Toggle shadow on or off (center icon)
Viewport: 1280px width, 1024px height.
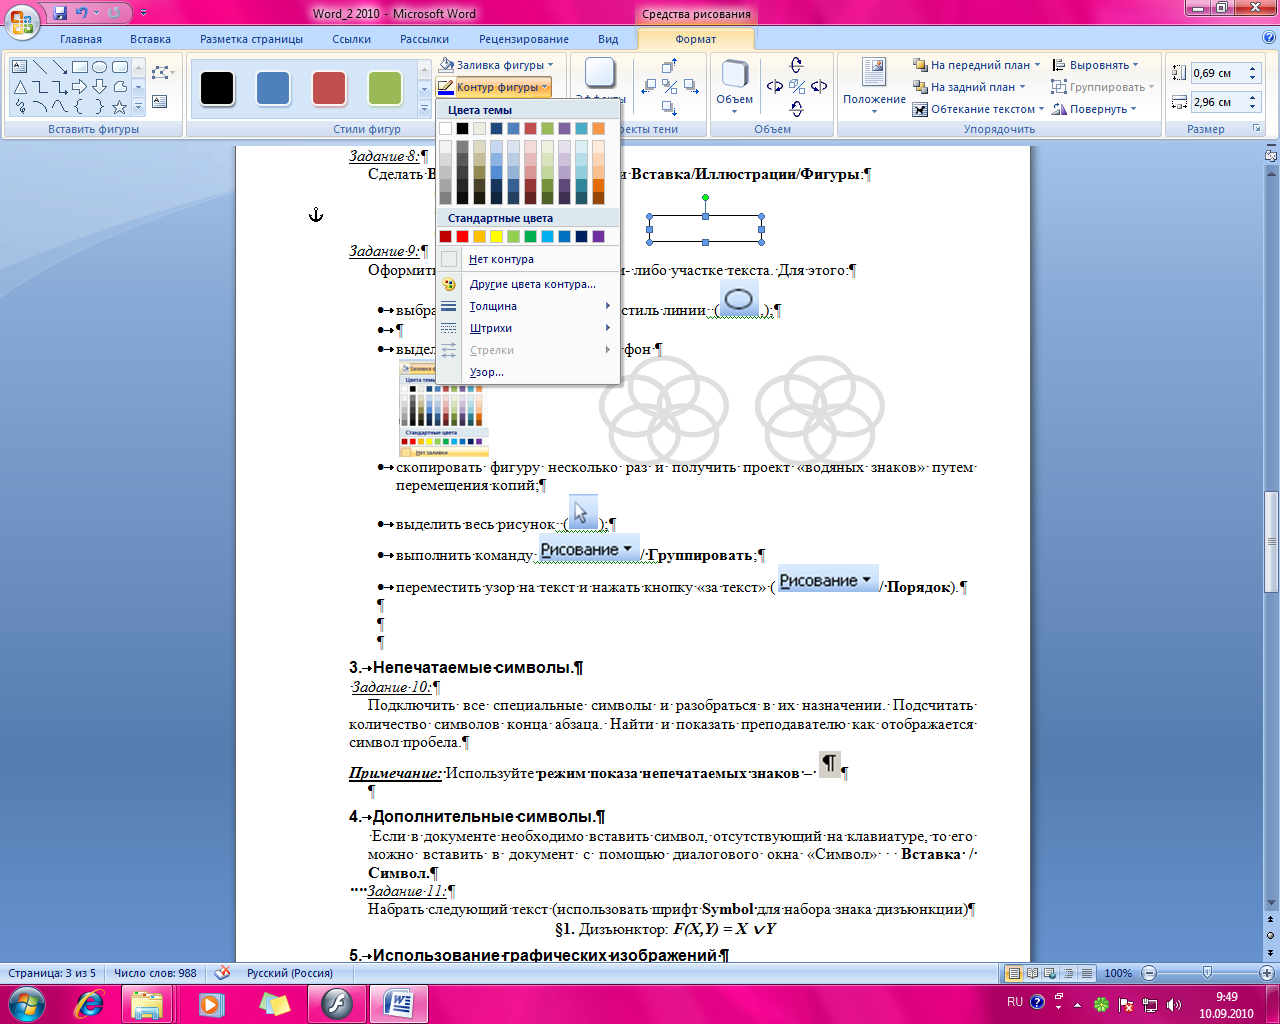[670, 87]
